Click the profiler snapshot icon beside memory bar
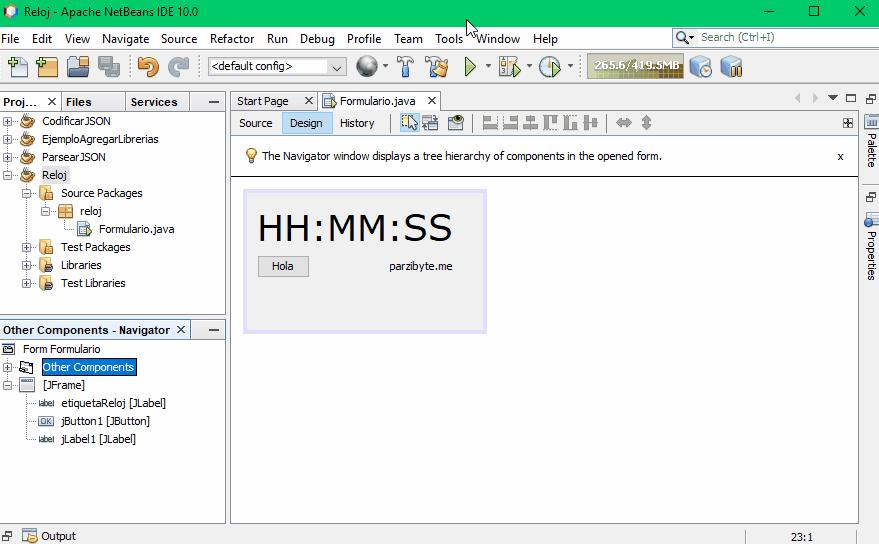The width and height of the screenshot is (879, 544). 701,66
